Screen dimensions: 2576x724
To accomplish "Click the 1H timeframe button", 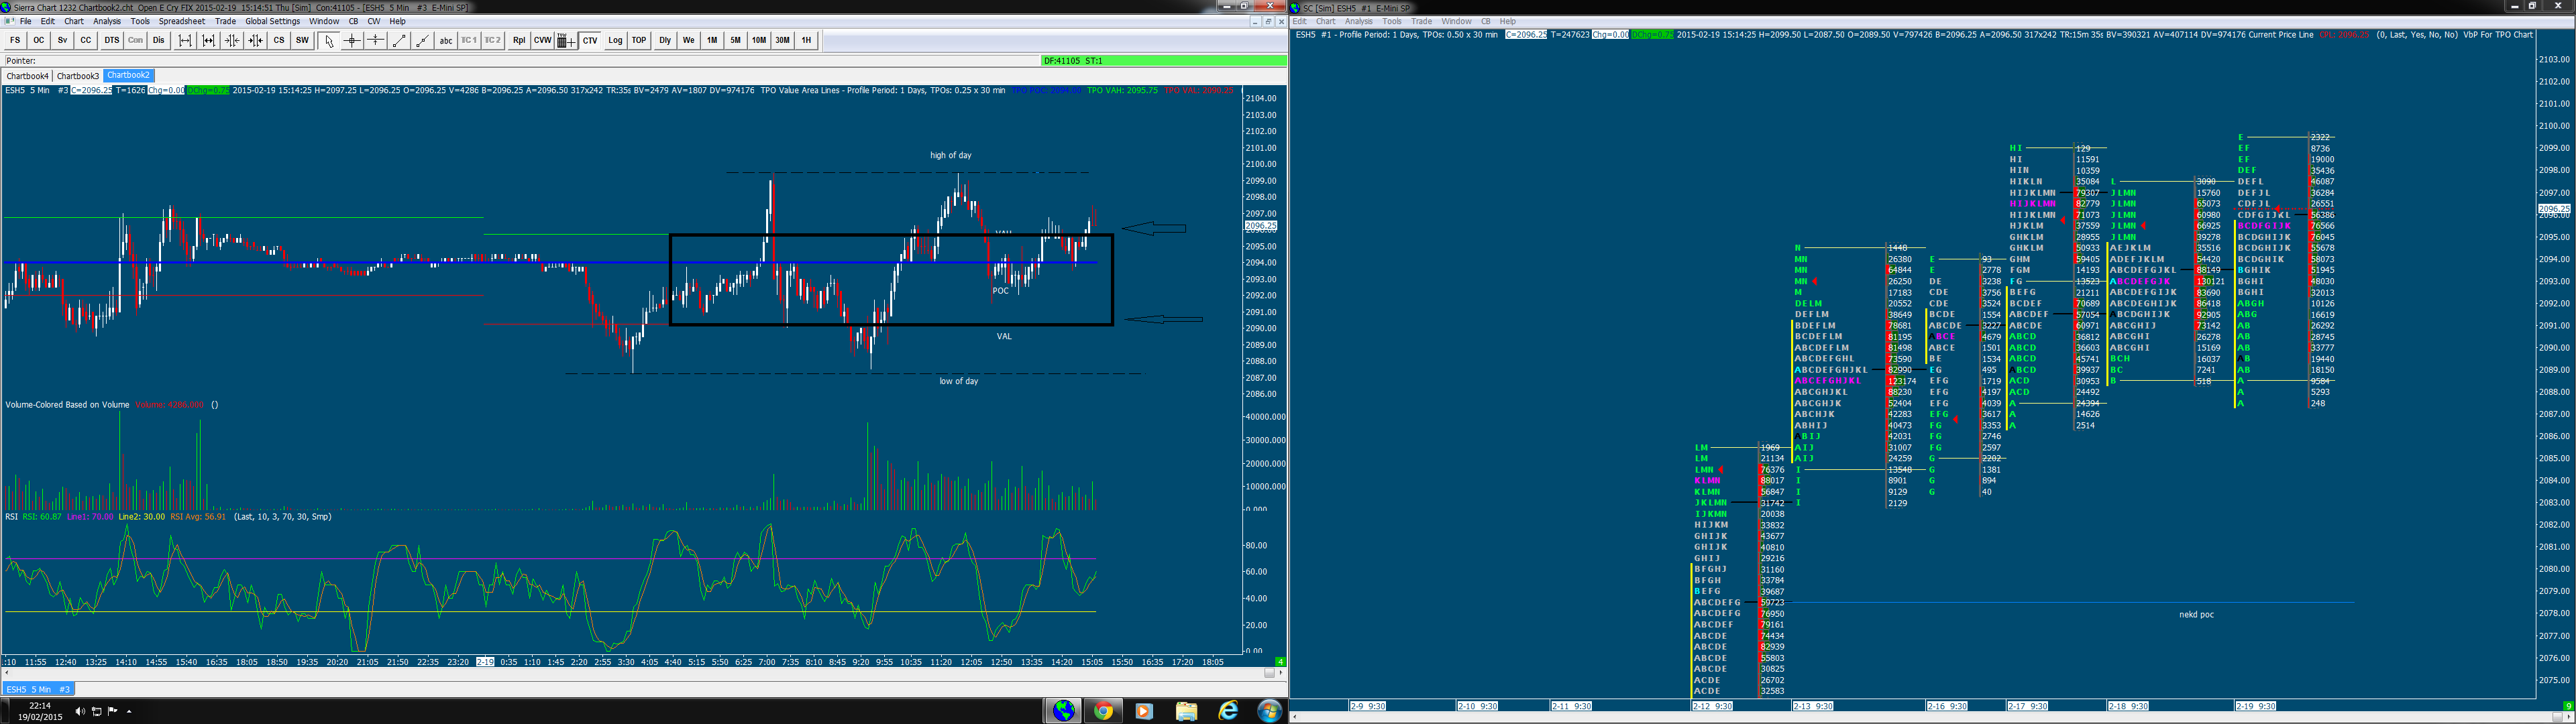I will click(x=806, y=41).
